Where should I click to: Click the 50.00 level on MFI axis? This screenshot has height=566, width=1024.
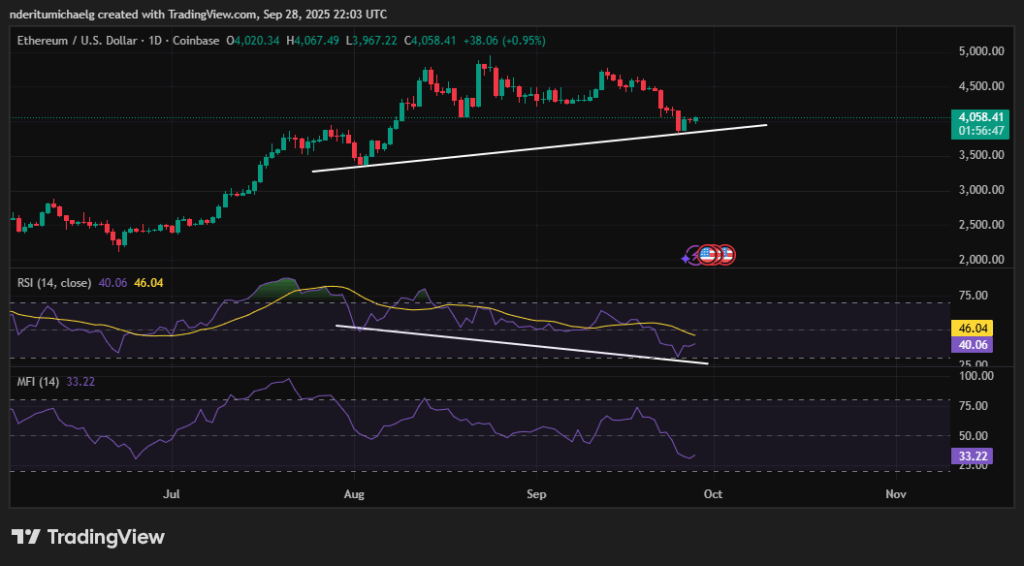[x=973, y=435]
